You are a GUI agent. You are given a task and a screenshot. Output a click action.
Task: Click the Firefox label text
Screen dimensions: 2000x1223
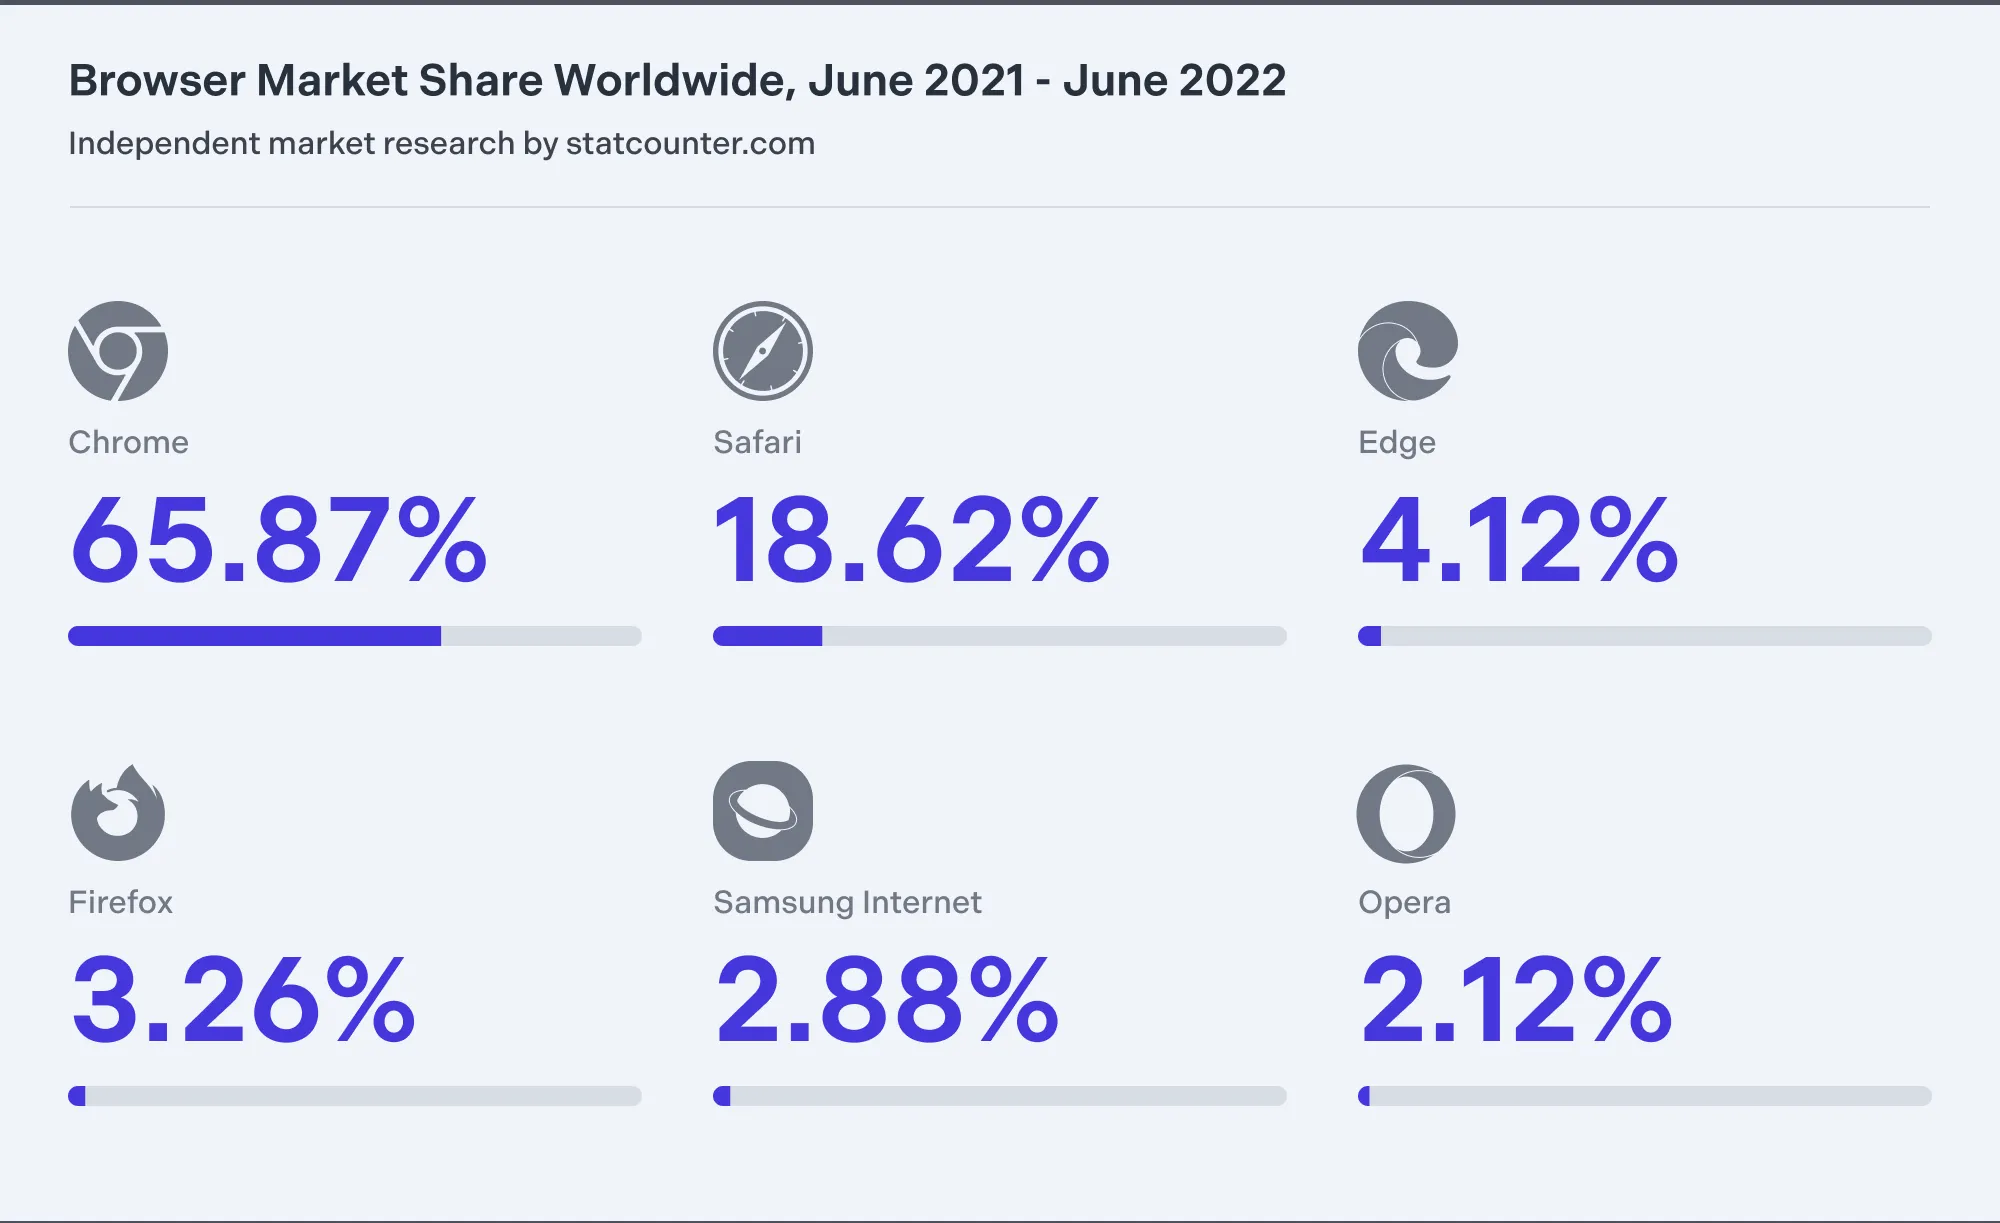(x=120, y=902)
